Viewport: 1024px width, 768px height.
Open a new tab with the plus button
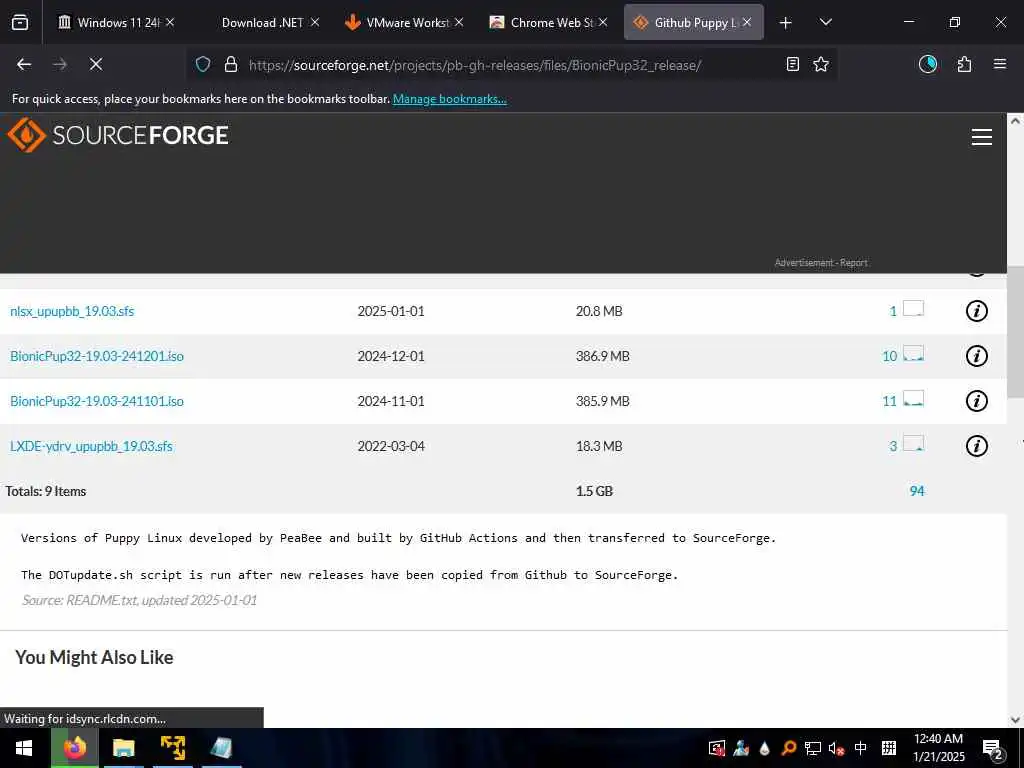[786, 23]
